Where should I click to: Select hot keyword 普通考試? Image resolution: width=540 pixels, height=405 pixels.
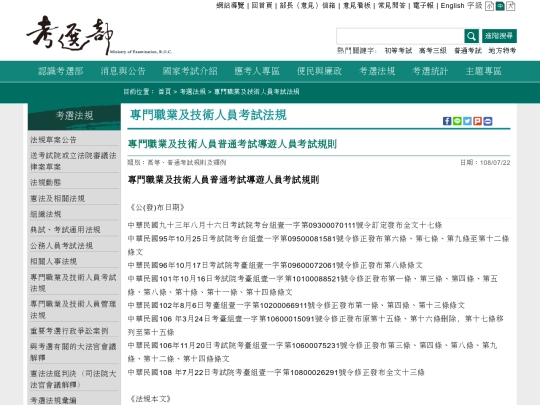(x=468, y=51)
